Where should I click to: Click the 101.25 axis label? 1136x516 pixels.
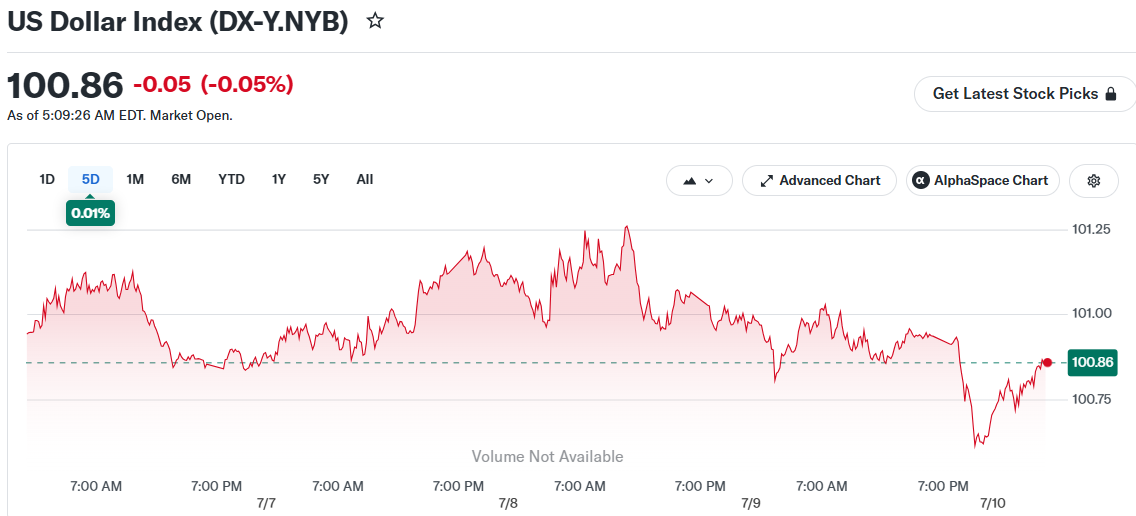pyautogui.click(x=1092, y=230)
